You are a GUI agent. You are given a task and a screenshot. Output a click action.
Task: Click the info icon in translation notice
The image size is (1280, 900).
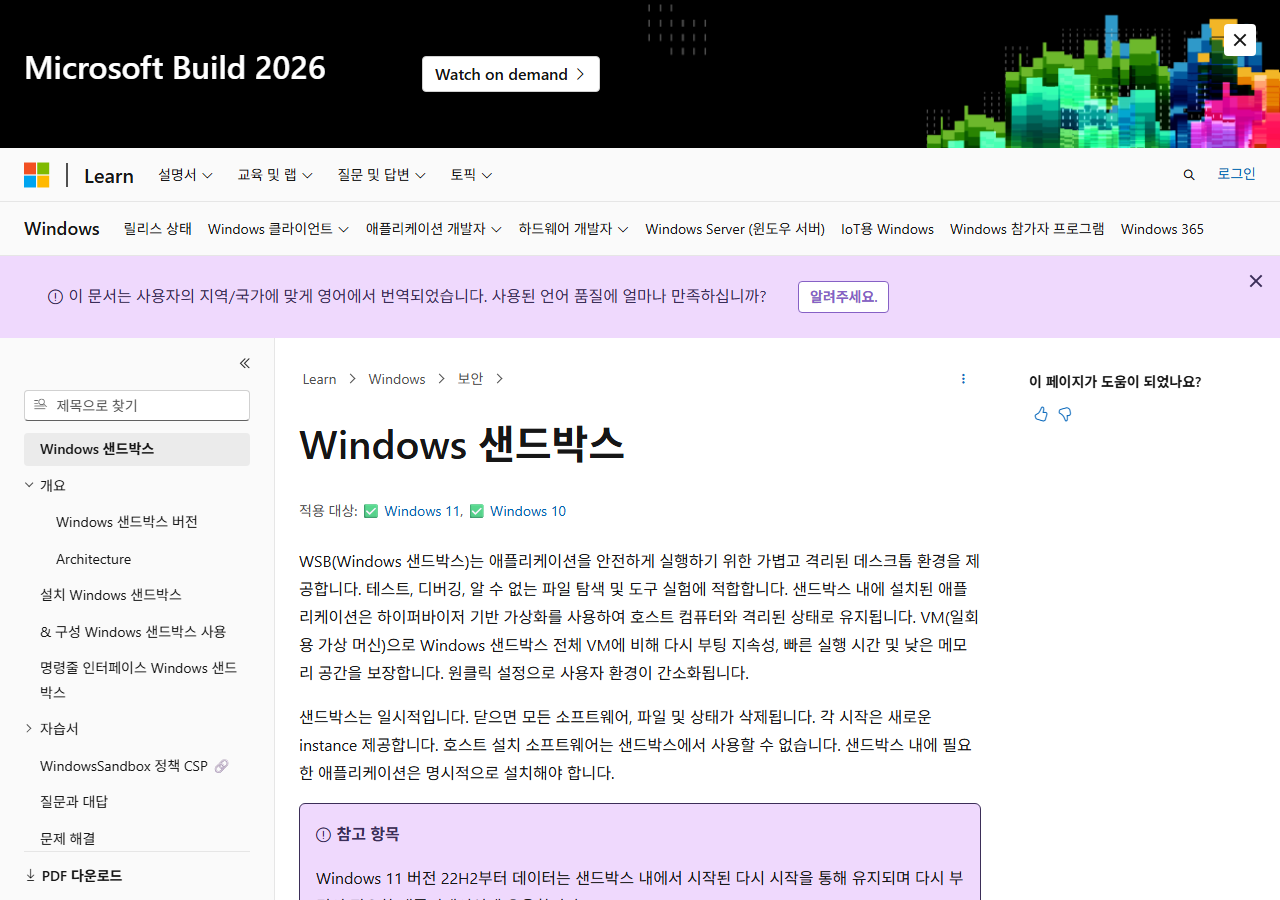click(x=56, y=297)
